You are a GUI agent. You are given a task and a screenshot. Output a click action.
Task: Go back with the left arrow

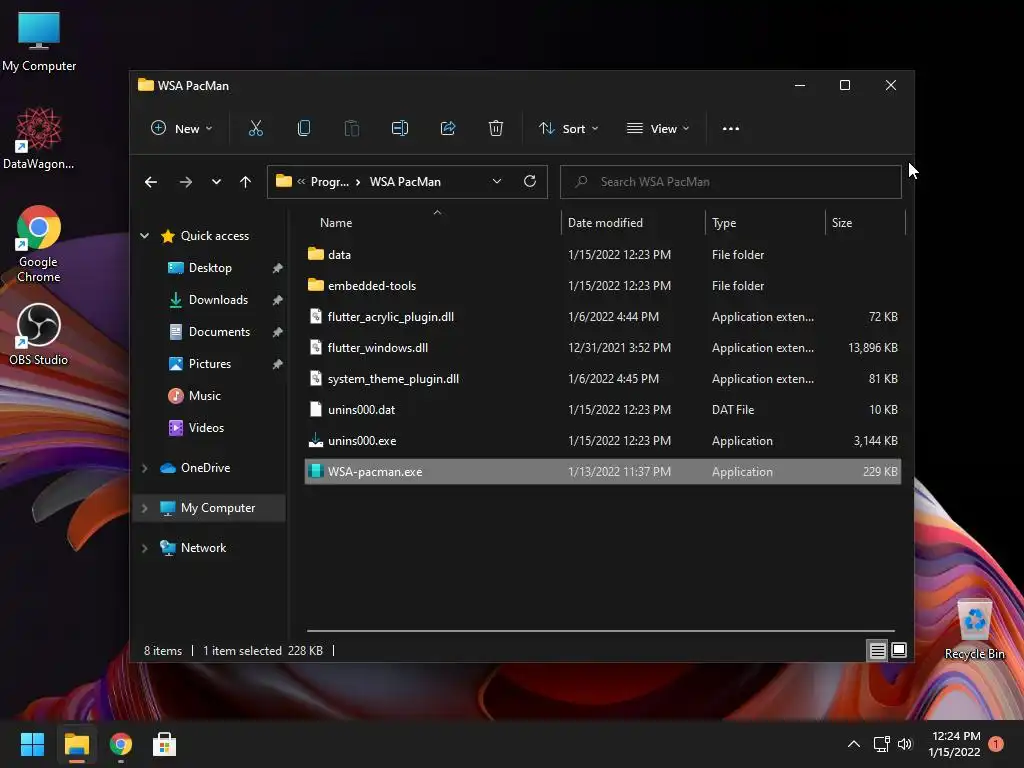pos(151,182)
